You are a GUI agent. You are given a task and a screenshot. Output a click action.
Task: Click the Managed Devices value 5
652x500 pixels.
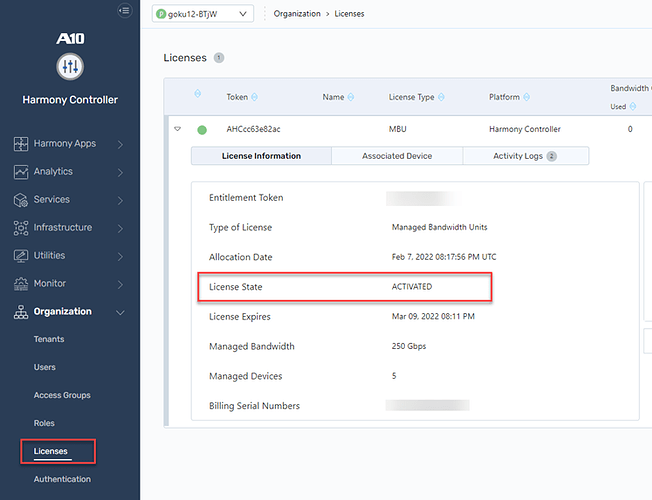tap(394, 376)
